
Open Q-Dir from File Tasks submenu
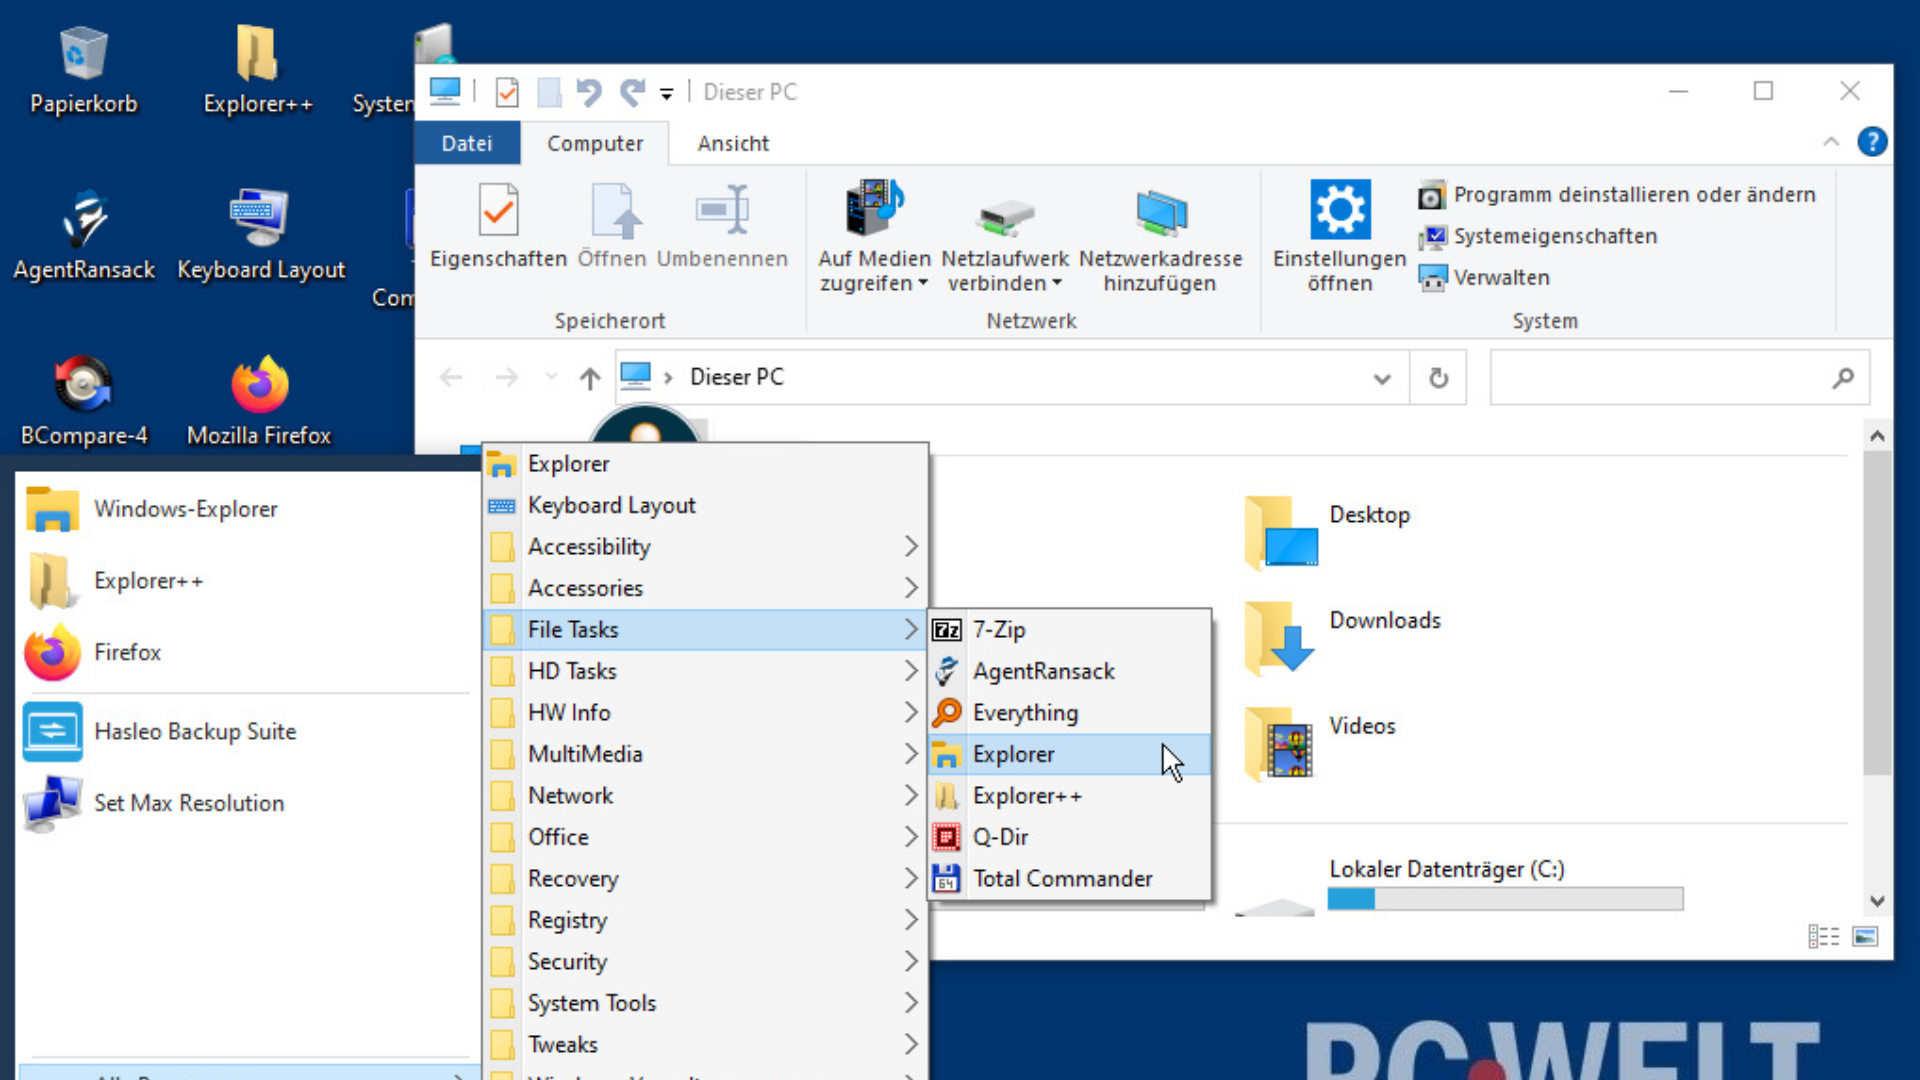(x=1000, y=837)
